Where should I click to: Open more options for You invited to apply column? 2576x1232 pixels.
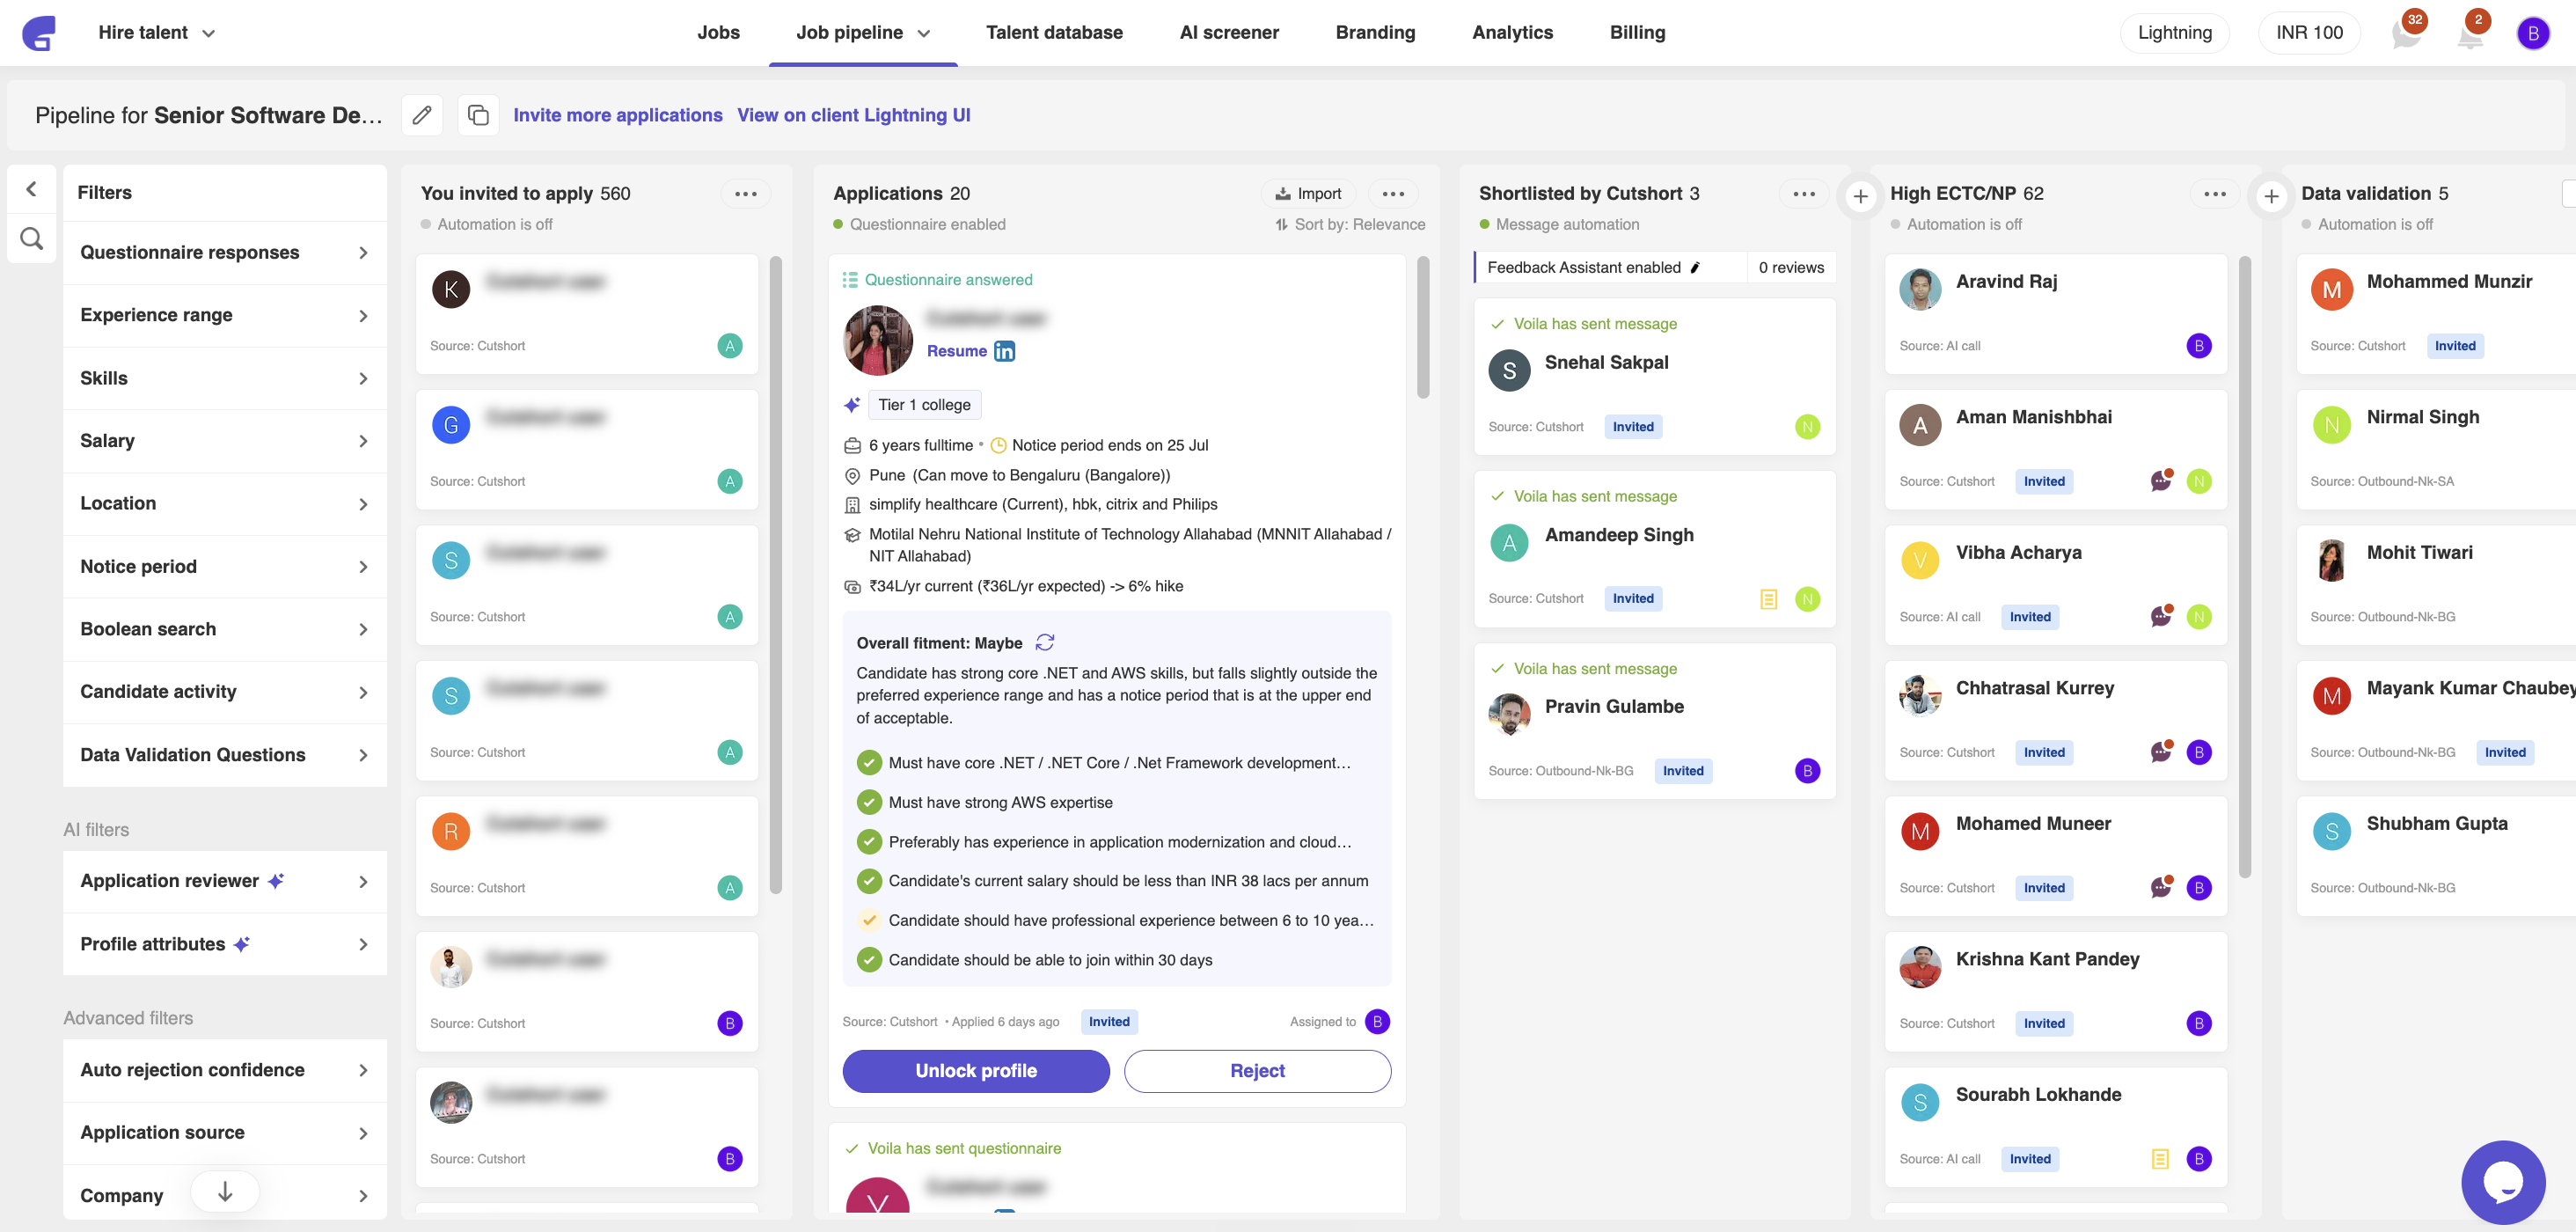point(745,194)
